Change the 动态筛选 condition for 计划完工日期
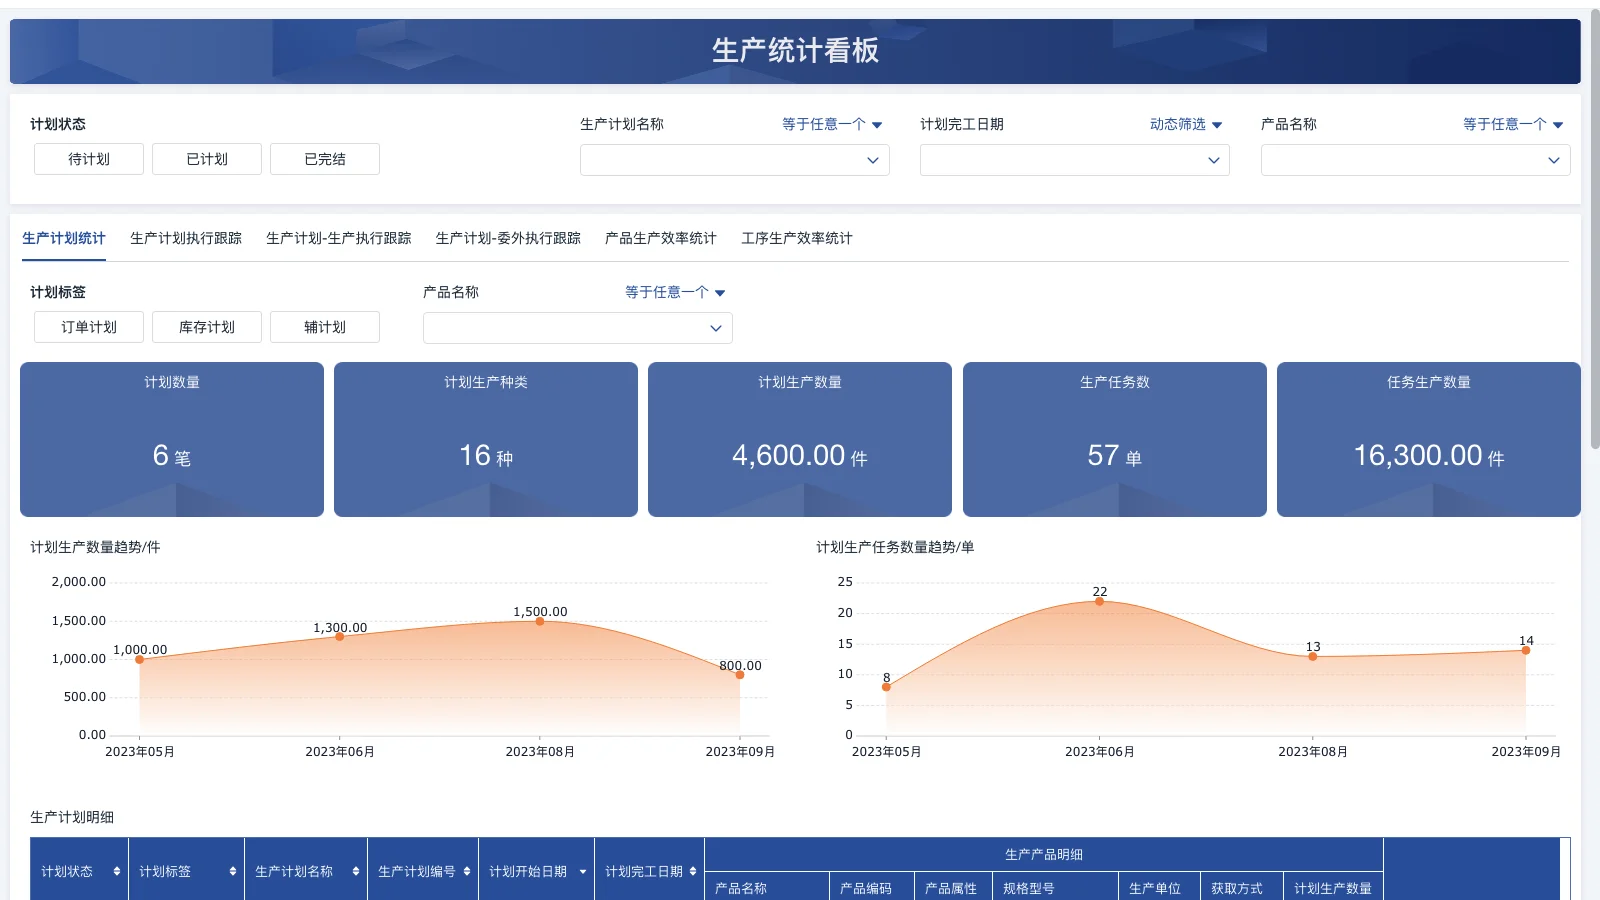 1186,124
